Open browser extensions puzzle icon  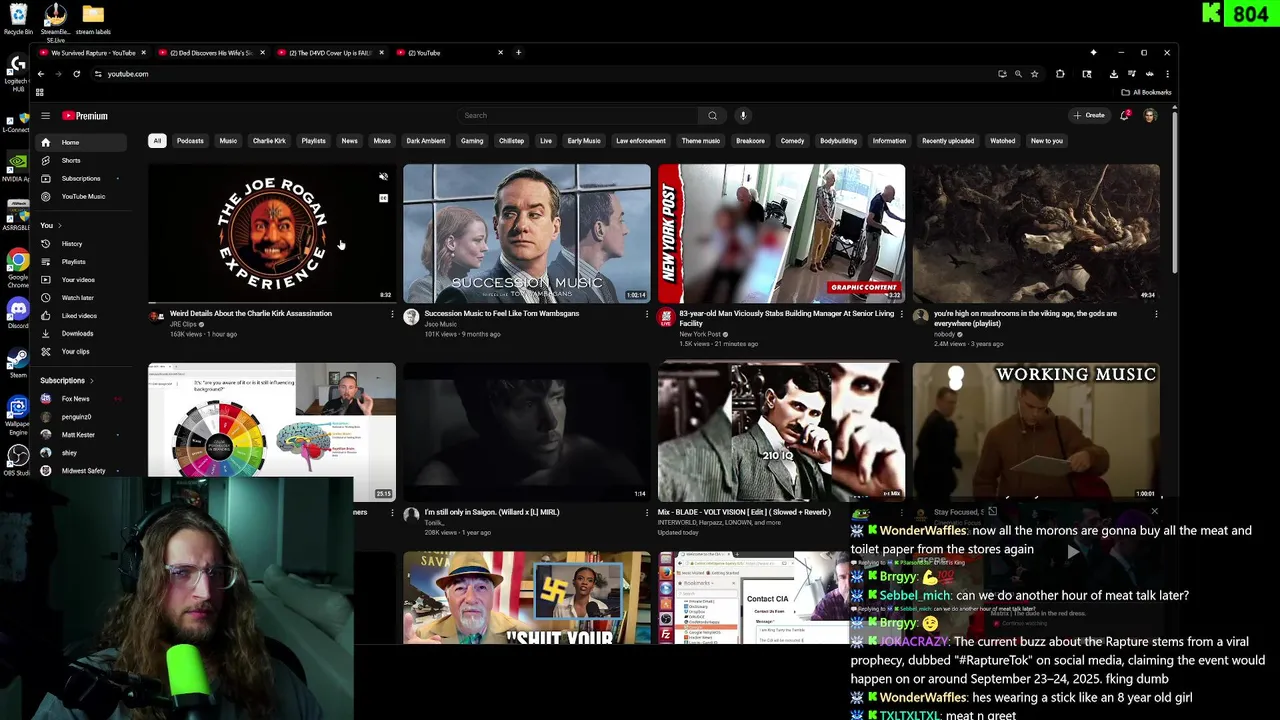coord(1060,74)
